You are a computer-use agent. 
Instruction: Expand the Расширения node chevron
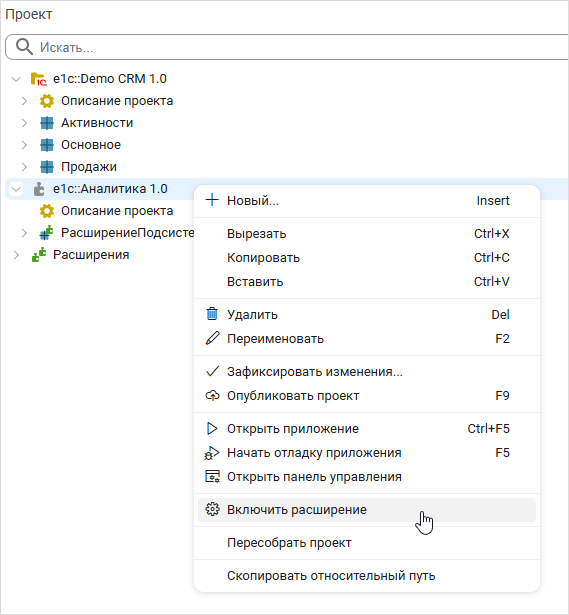pos(16,255)
